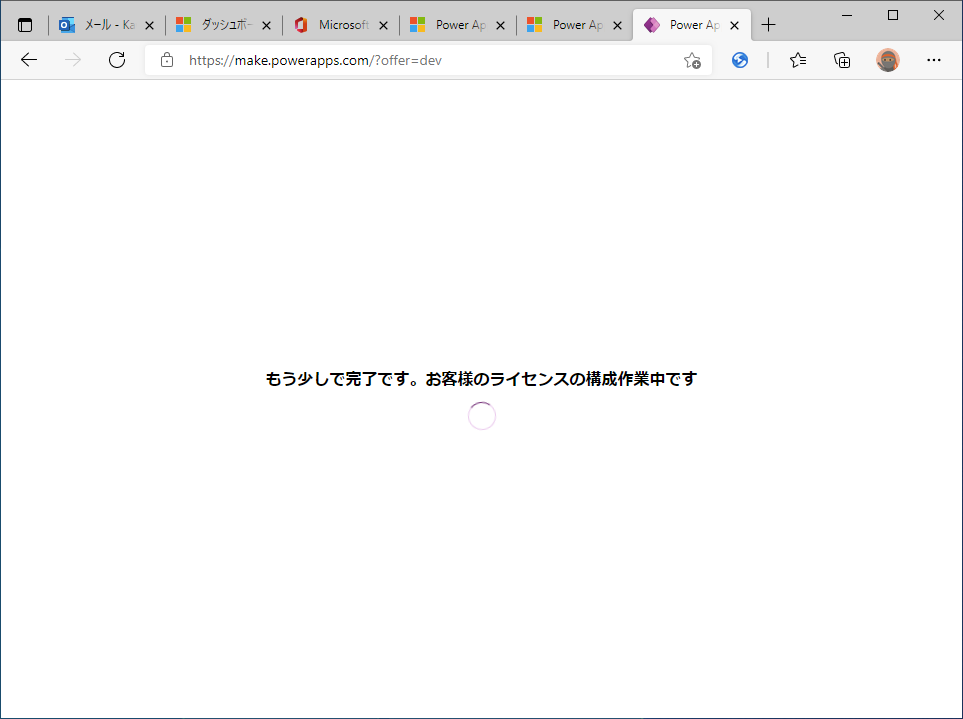Open the user profile avatar

click(x=887, y=60)
